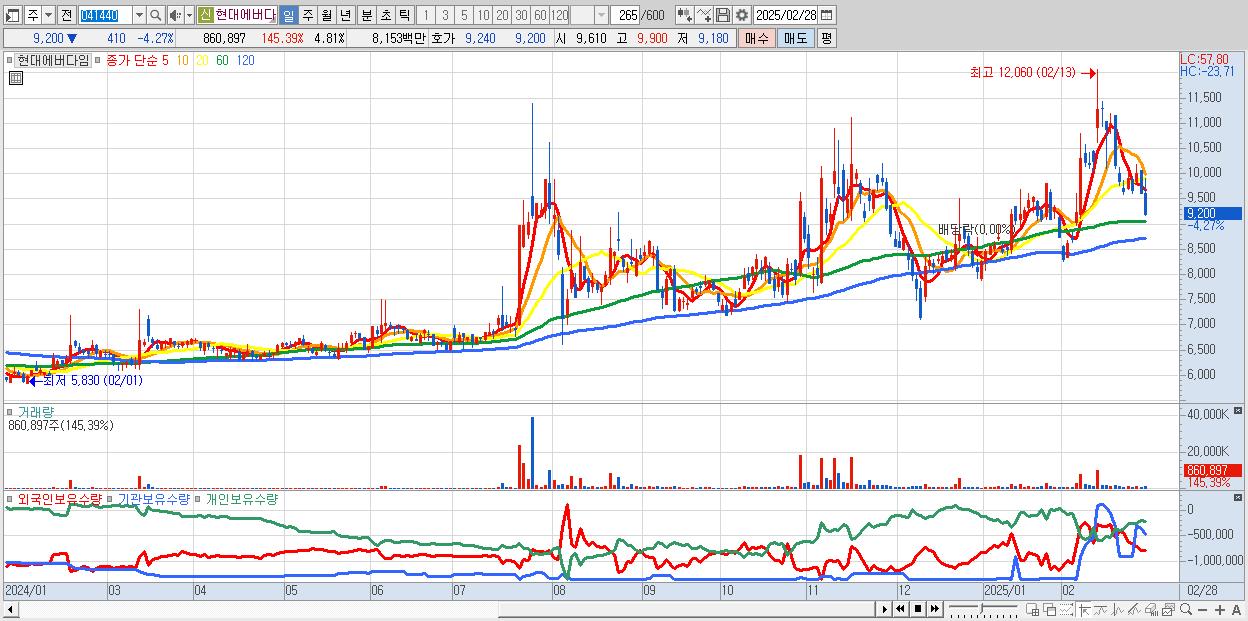Viewport: 1248px width, 621px height.
Task: Click the crosshair cursor tool icon
Action: (x=1084, y=609)
